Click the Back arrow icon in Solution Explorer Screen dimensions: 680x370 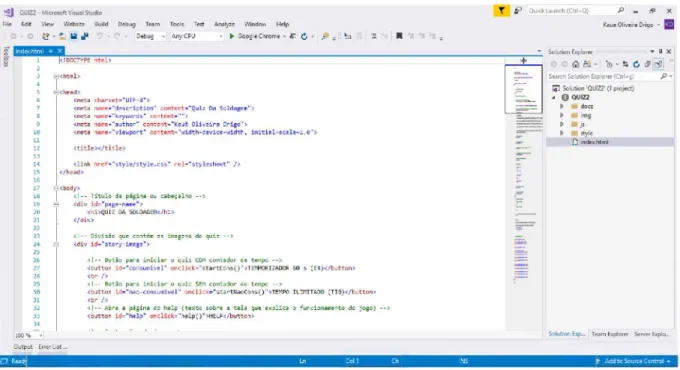(x=554, y=64)
